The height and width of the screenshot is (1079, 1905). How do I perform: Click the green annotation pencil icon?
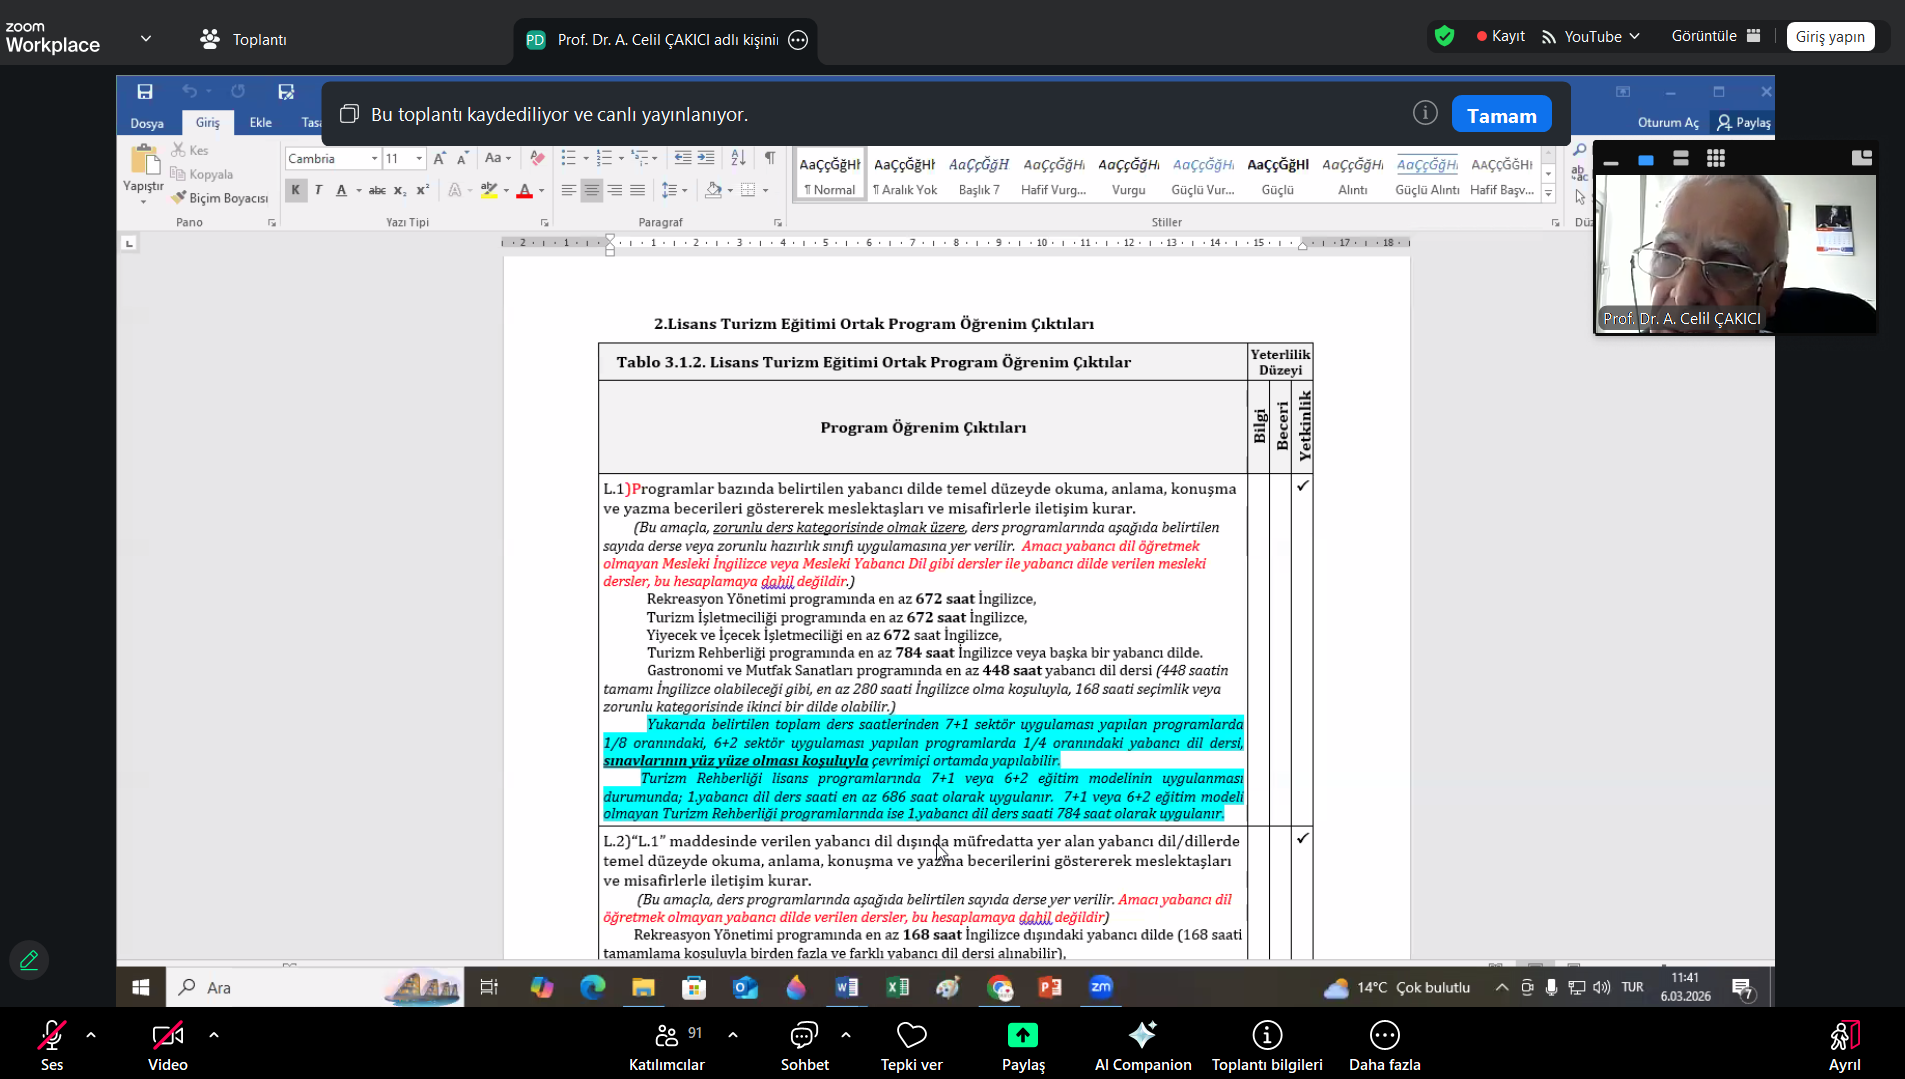29,960
